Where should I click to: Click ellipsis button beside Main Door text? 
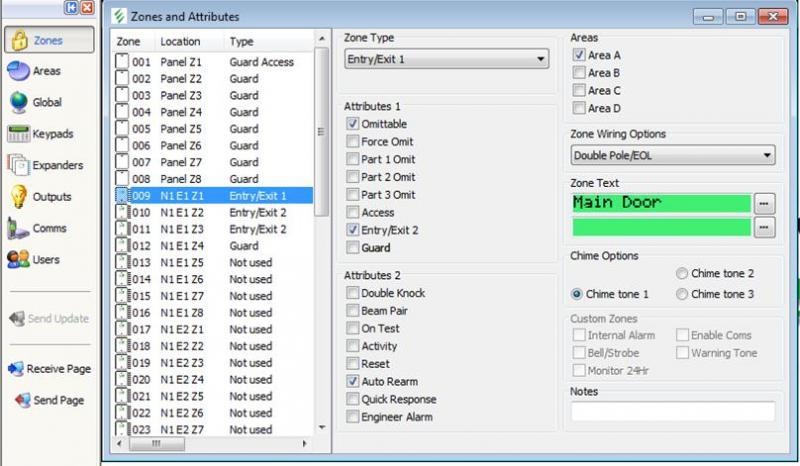763,203
